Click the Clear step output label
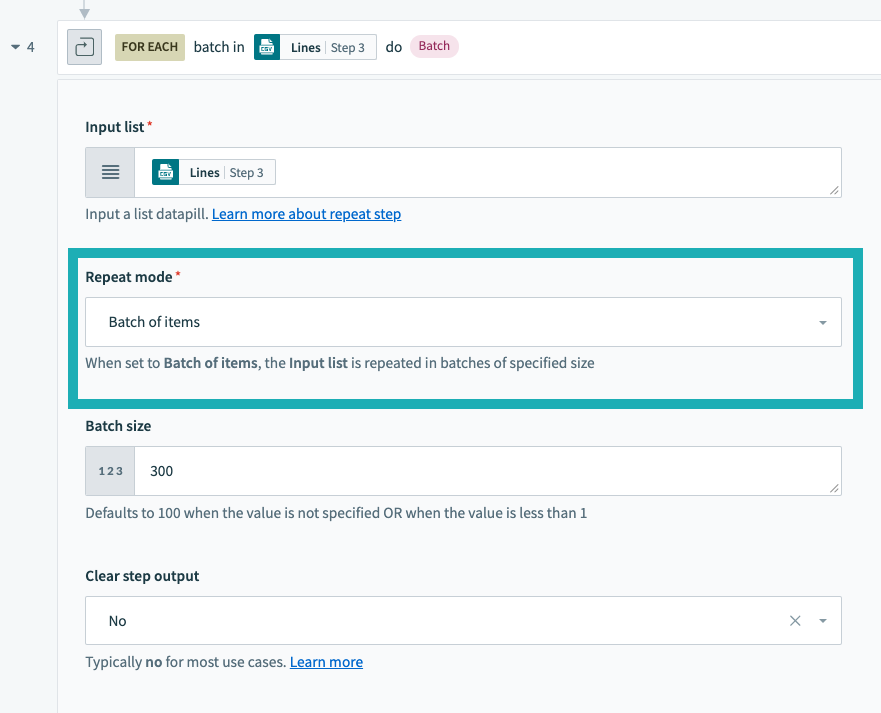 [142, 576]
